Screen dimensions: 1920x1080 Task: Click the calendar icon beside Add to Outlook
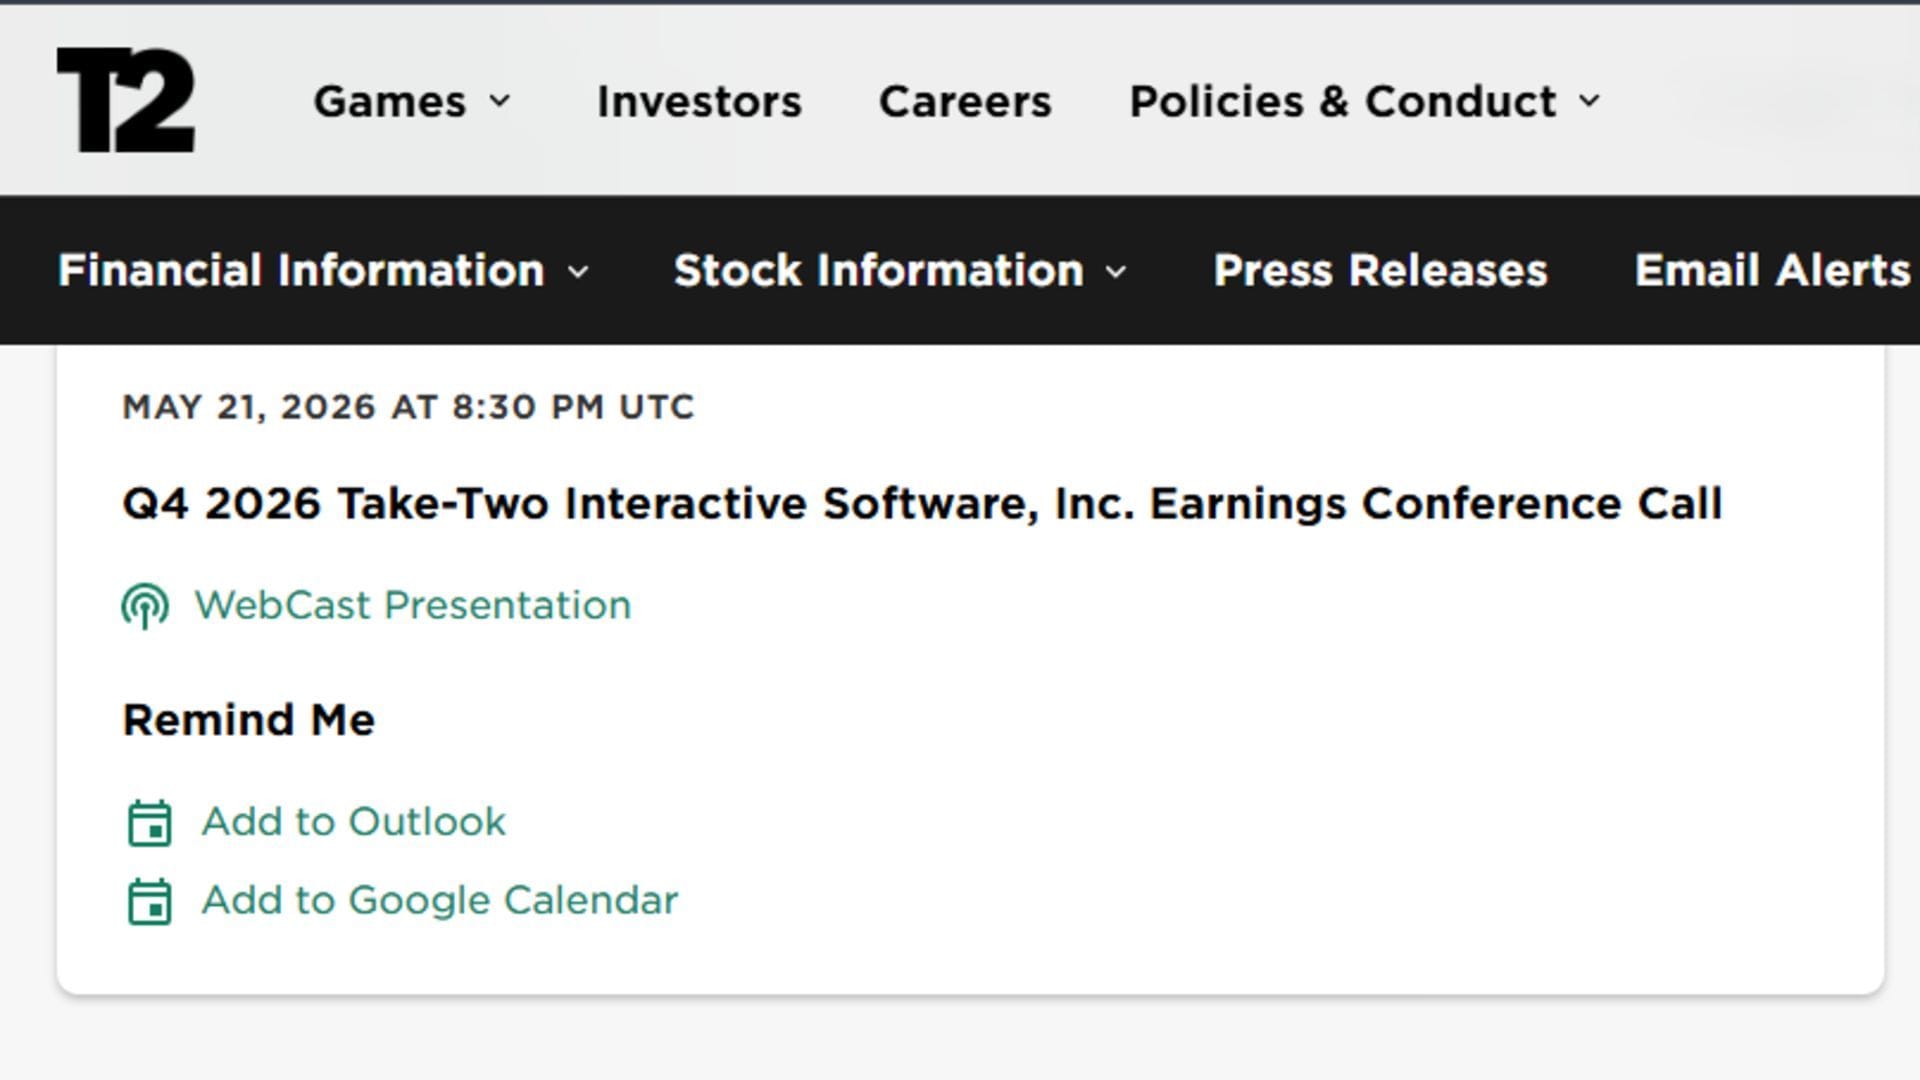pyautogui.click(x=150, y=823)
